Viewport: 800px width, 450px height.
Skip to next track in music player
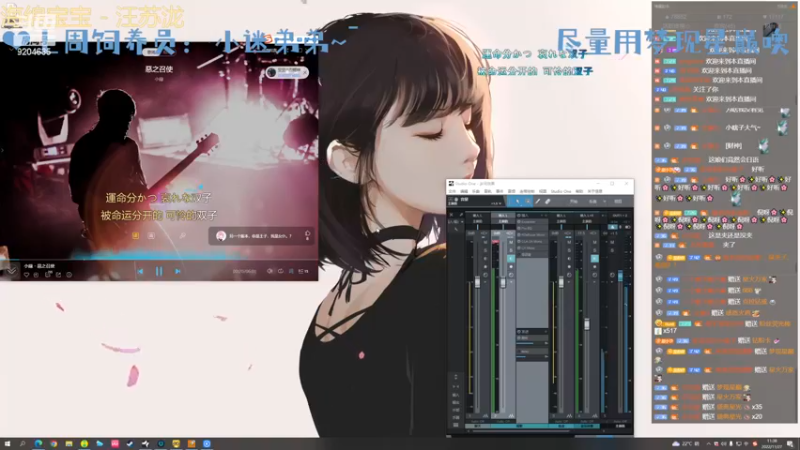tap(178, 271)
